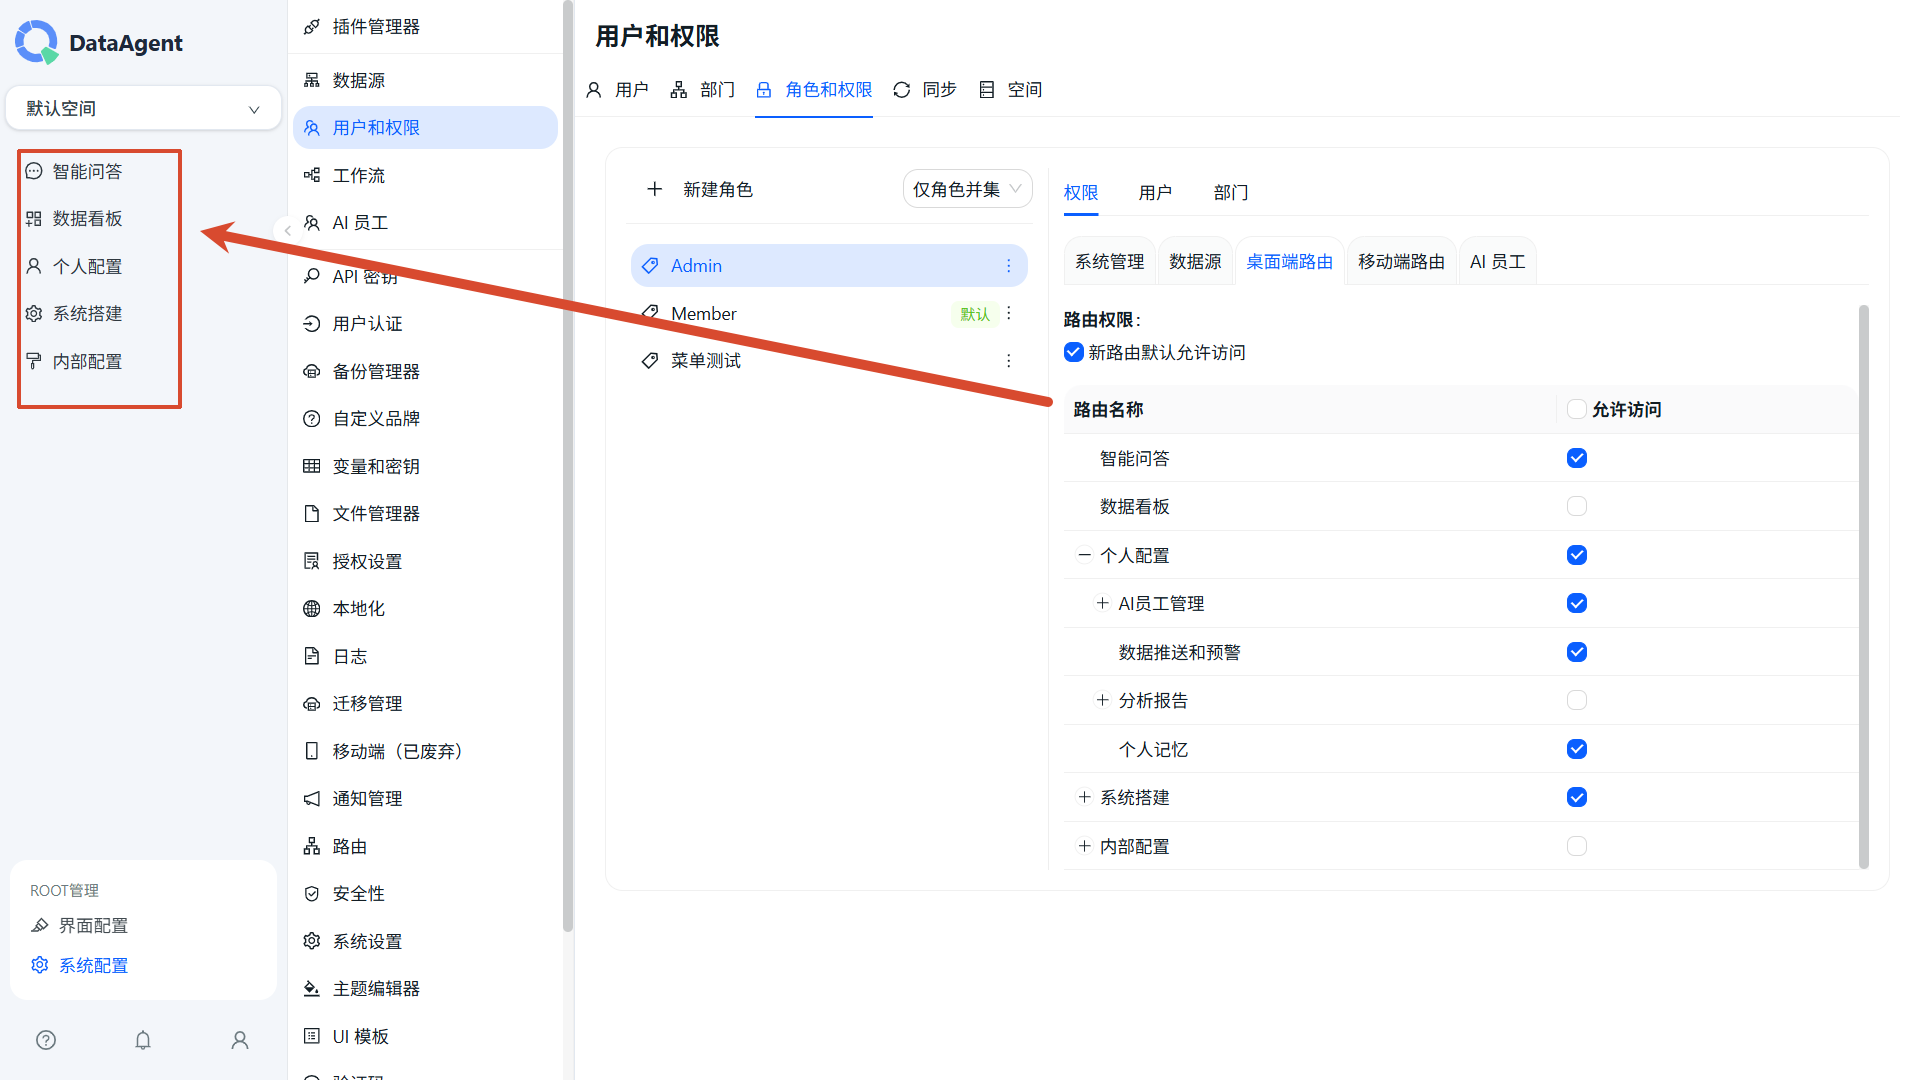1920x1080 pixels.
Task: Toggle the 允许访问 header select-all checkbox
Action: click(x=1577, y=409)
